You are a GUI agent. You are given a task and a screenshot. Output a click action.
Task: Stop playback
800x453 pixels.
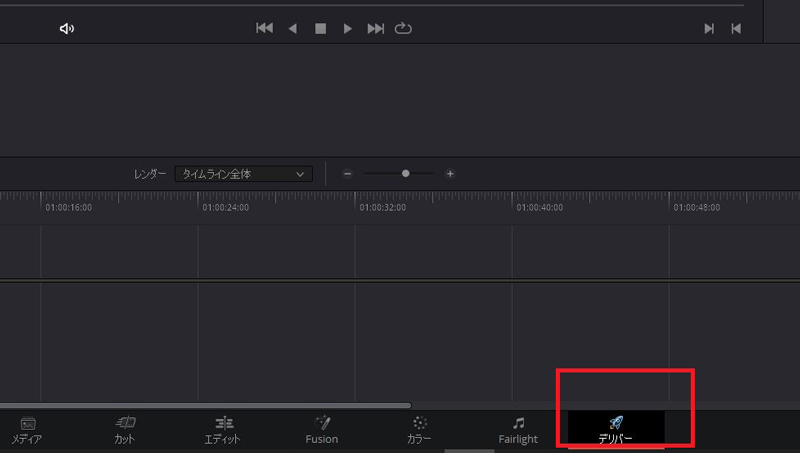pos(321,29)
